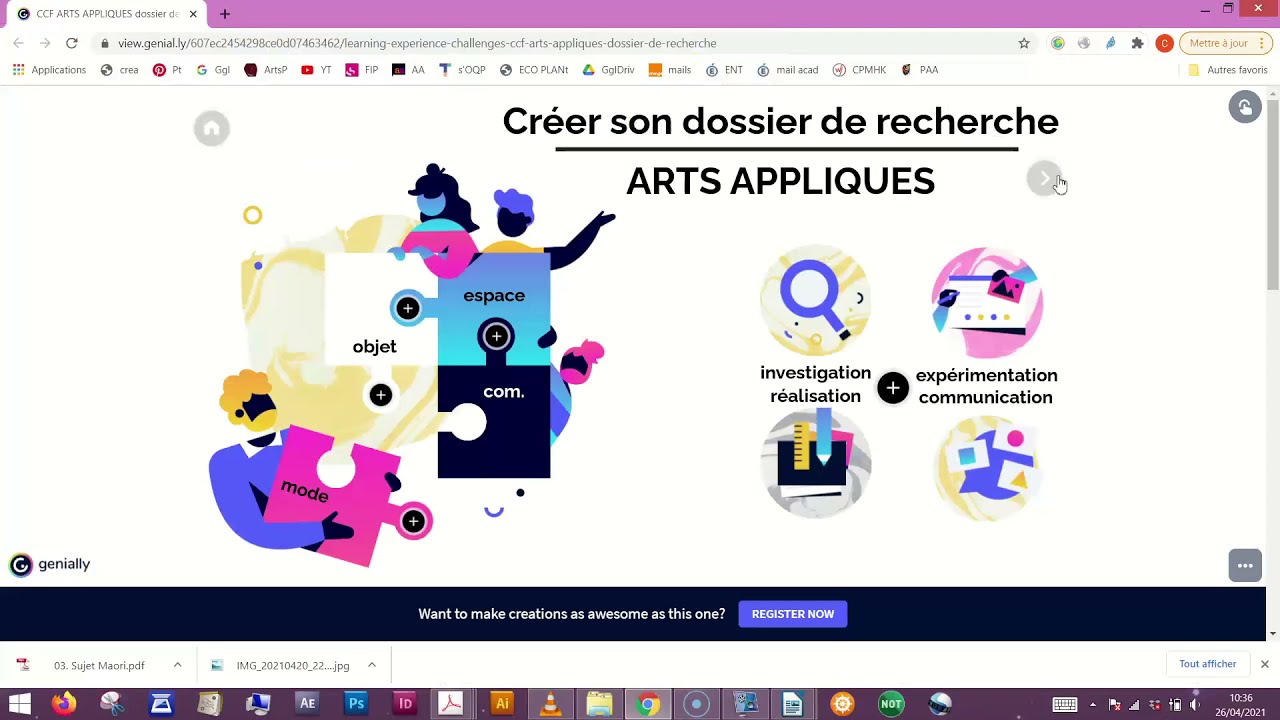This screenshot has height=720, width=1280.
Task: Open VLC from the taskbar
Action: [x=550, y=704]
